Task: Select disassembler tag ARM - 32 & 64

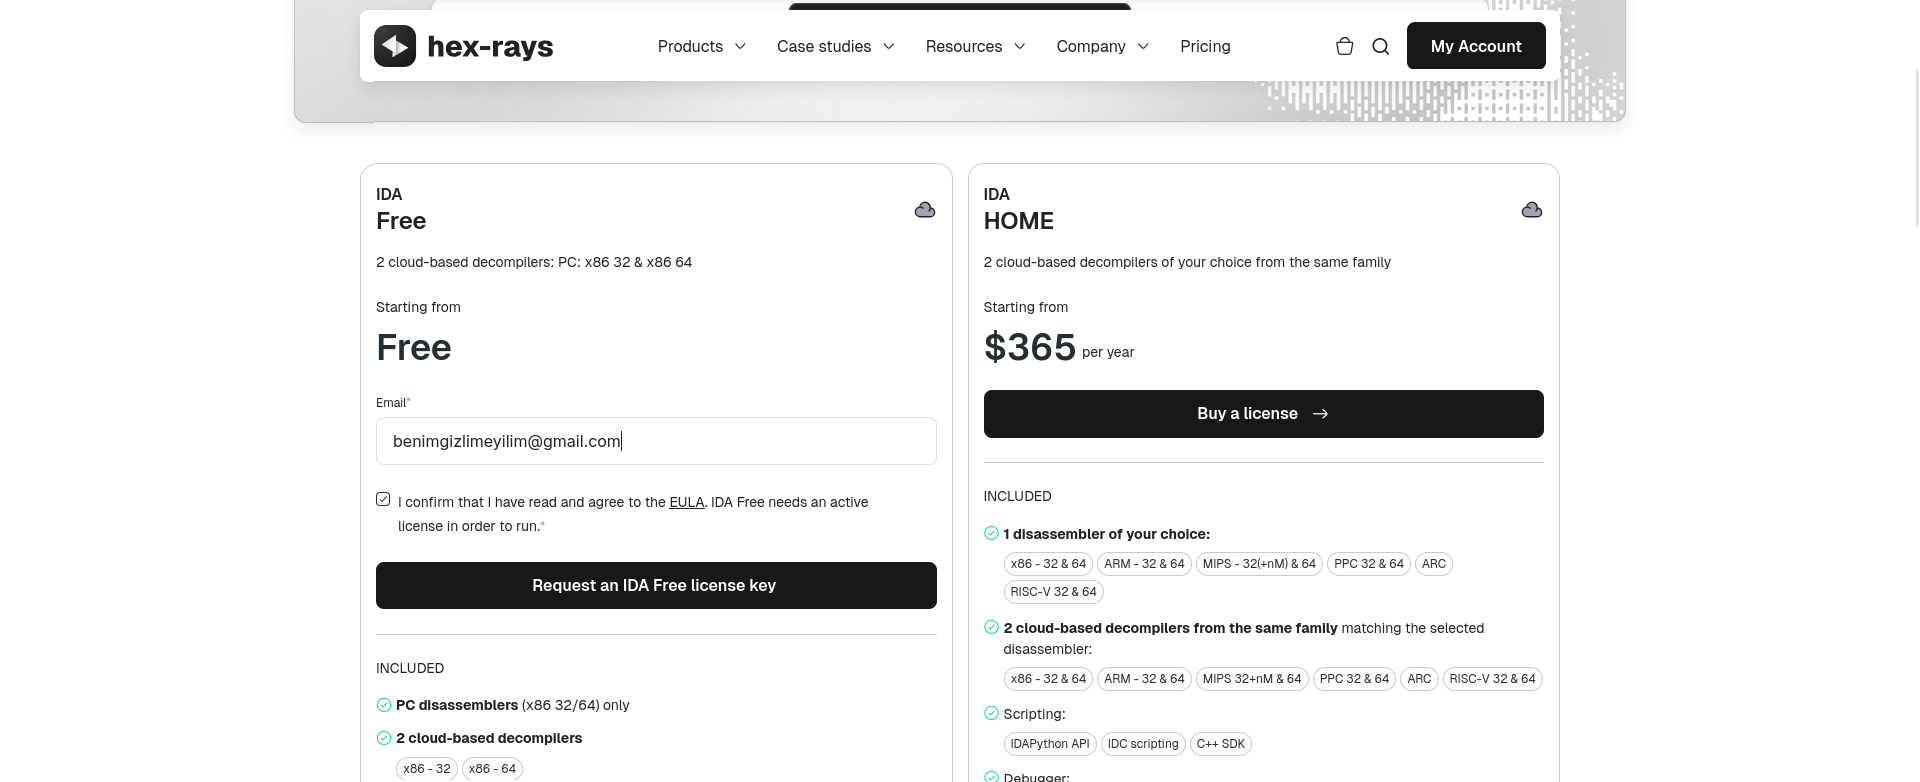Action: (x=1144, y=564)
